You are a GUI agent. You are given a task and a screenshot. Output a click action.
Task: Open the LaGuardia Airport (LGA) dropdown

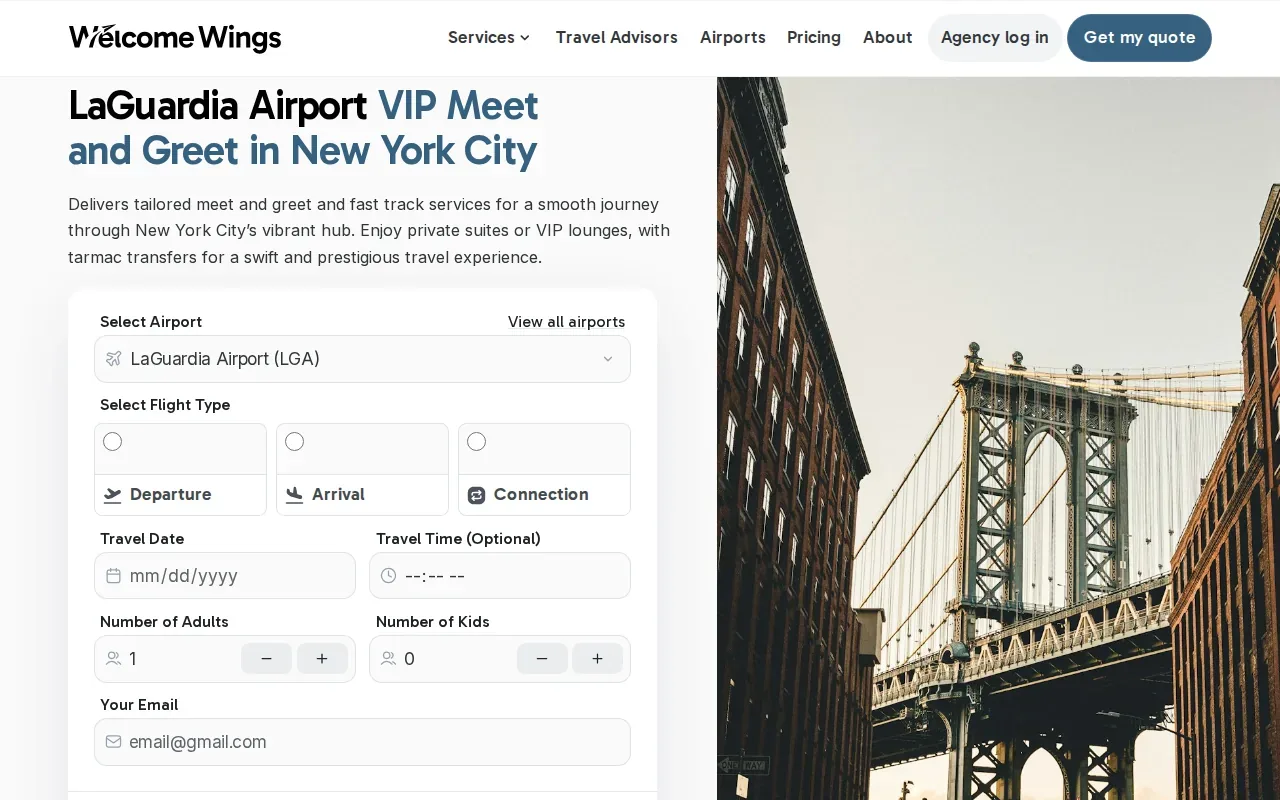click(x=362, y=359)
